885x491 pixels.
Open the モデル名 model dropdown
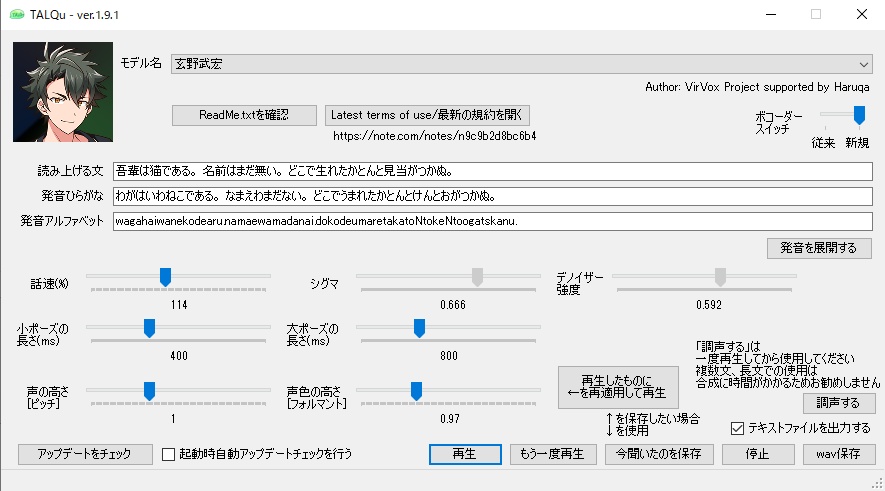pyautogui.click(x=522, y=64)
